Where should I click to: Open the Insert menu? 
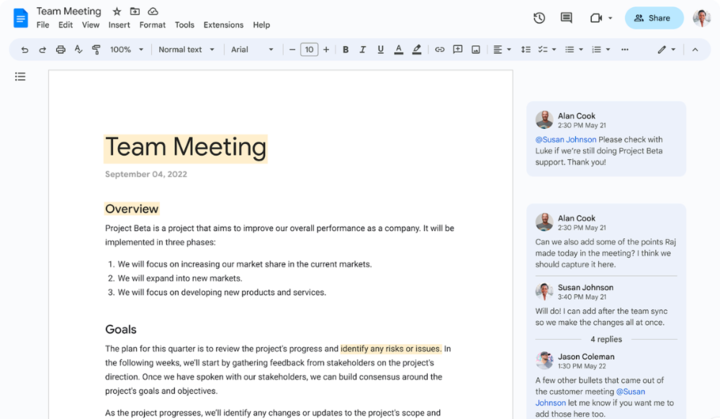pos(119,25)
